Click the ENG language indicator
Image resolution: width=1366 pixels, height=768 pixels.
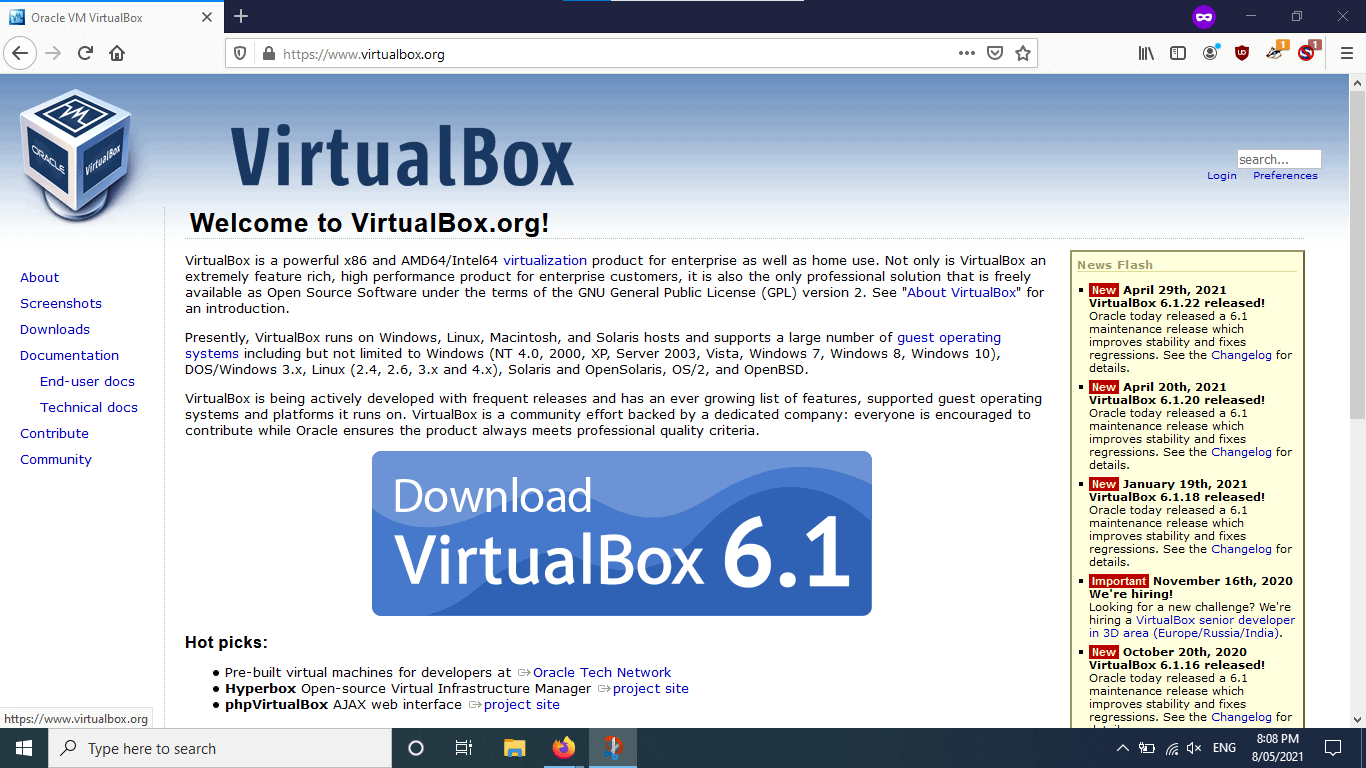(x=1224, y=748)
